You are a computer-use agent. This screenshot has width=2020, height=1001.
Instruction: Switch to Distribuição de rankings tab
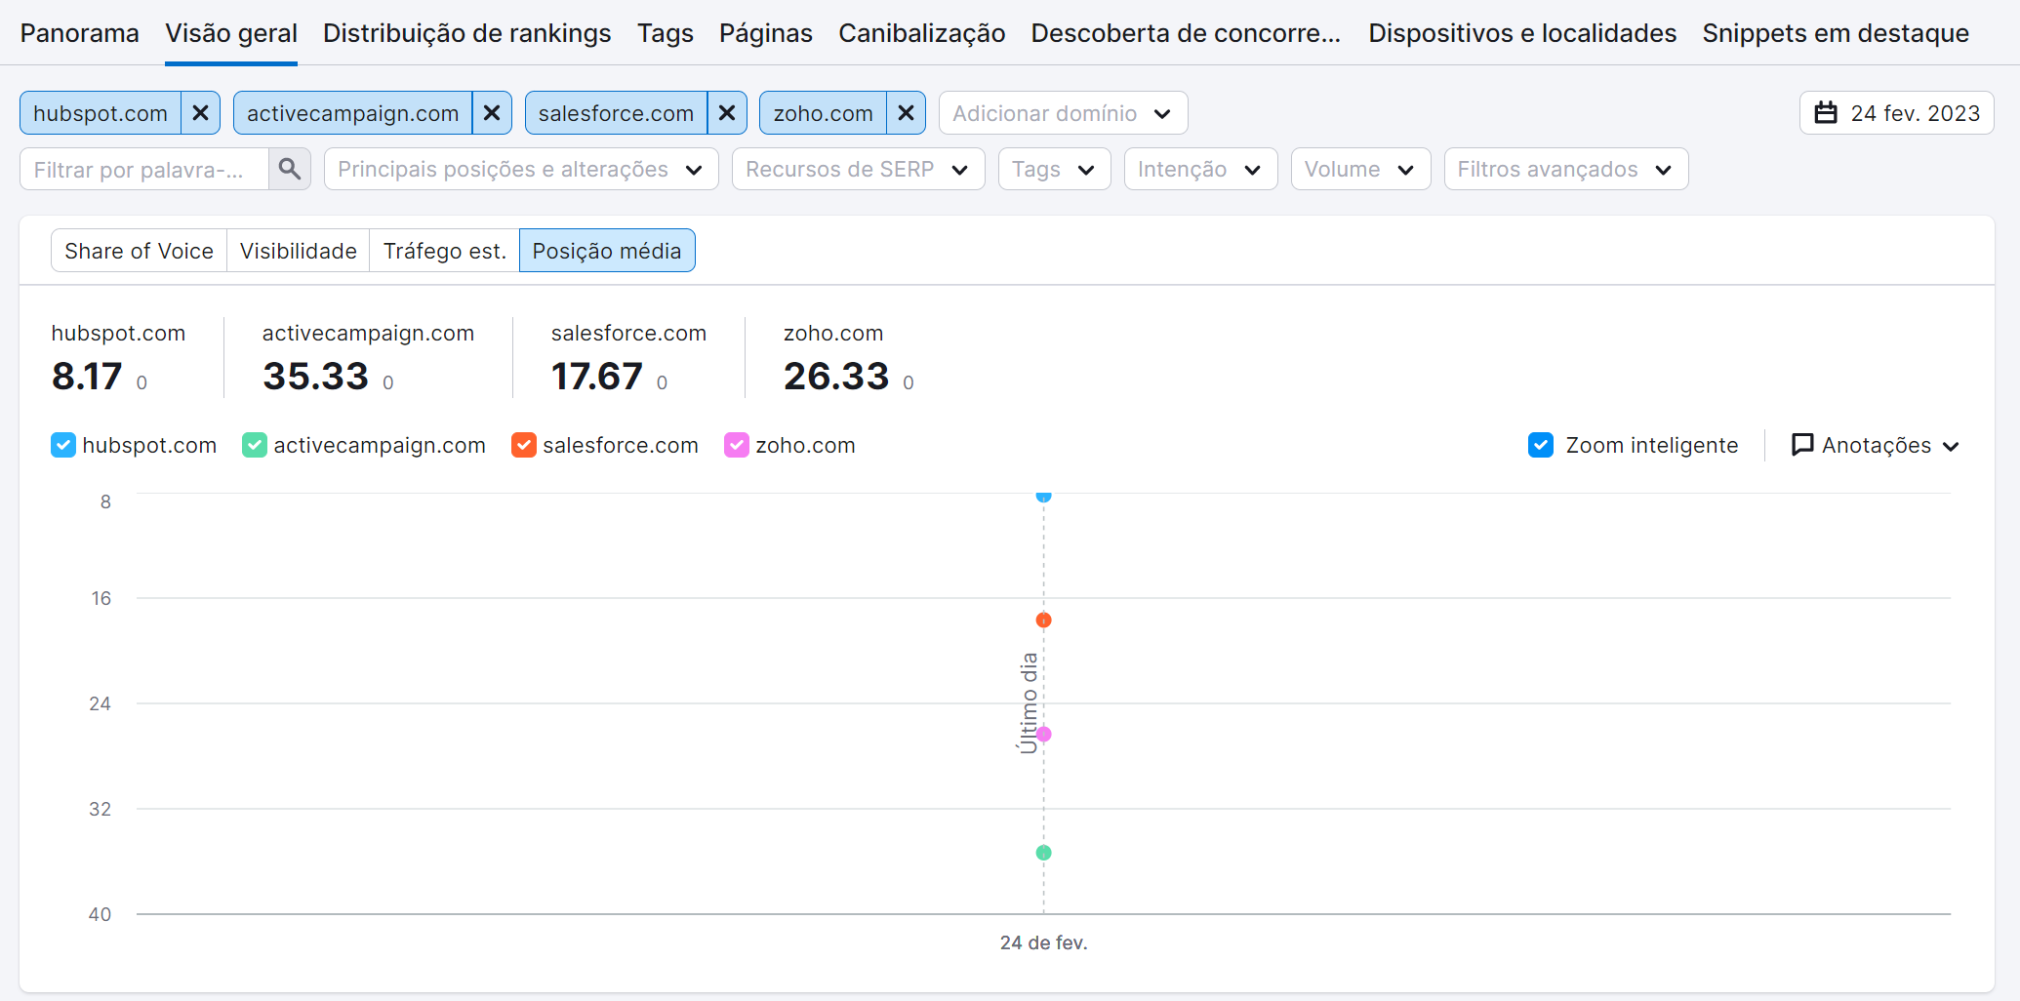(x=467, y=33)
